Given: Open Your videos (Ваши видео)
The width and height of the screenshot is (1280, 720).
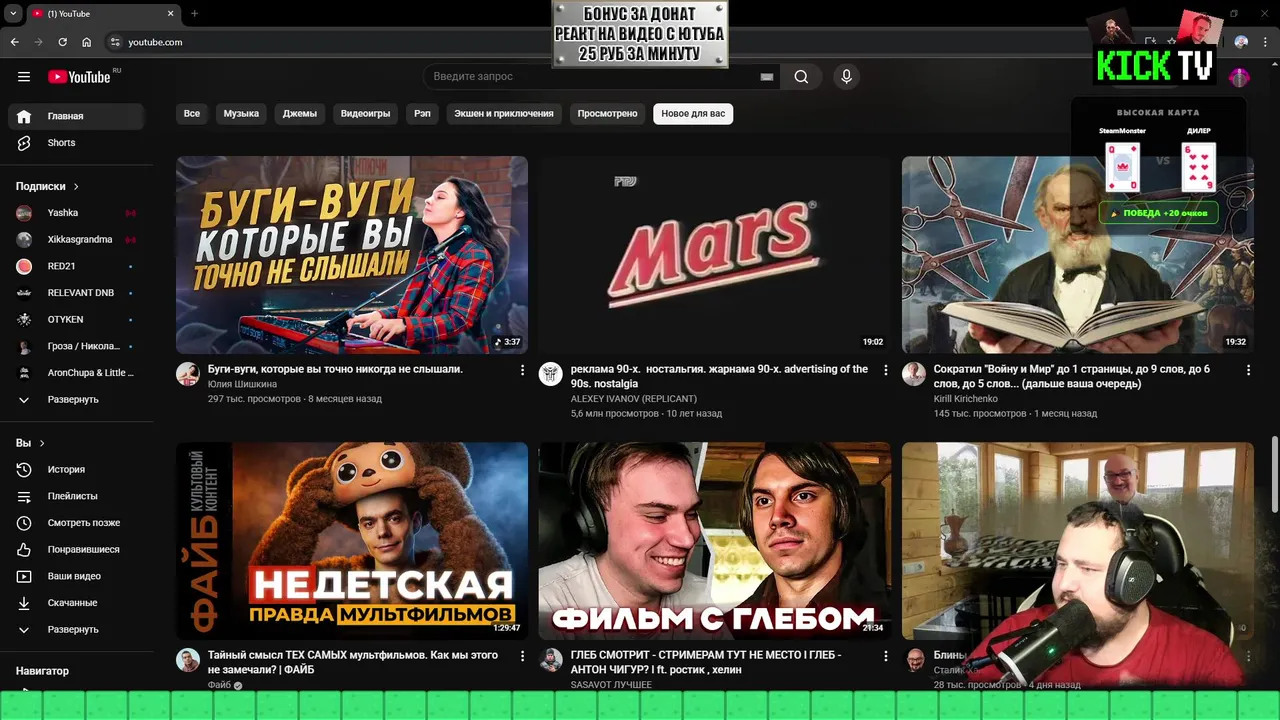Looking at the screenshot, I should point(76,576).
